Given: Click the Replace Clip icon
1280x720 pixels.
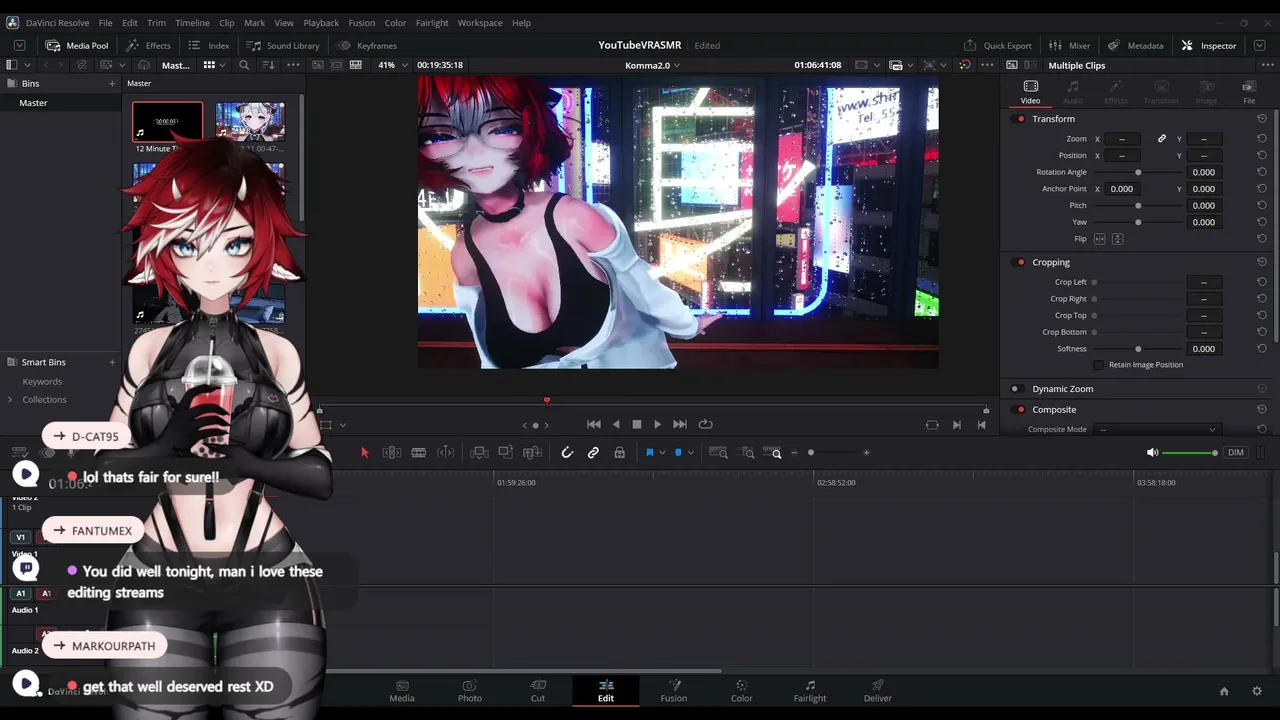Looking at the screenshot, I should (x=532, y=453).
